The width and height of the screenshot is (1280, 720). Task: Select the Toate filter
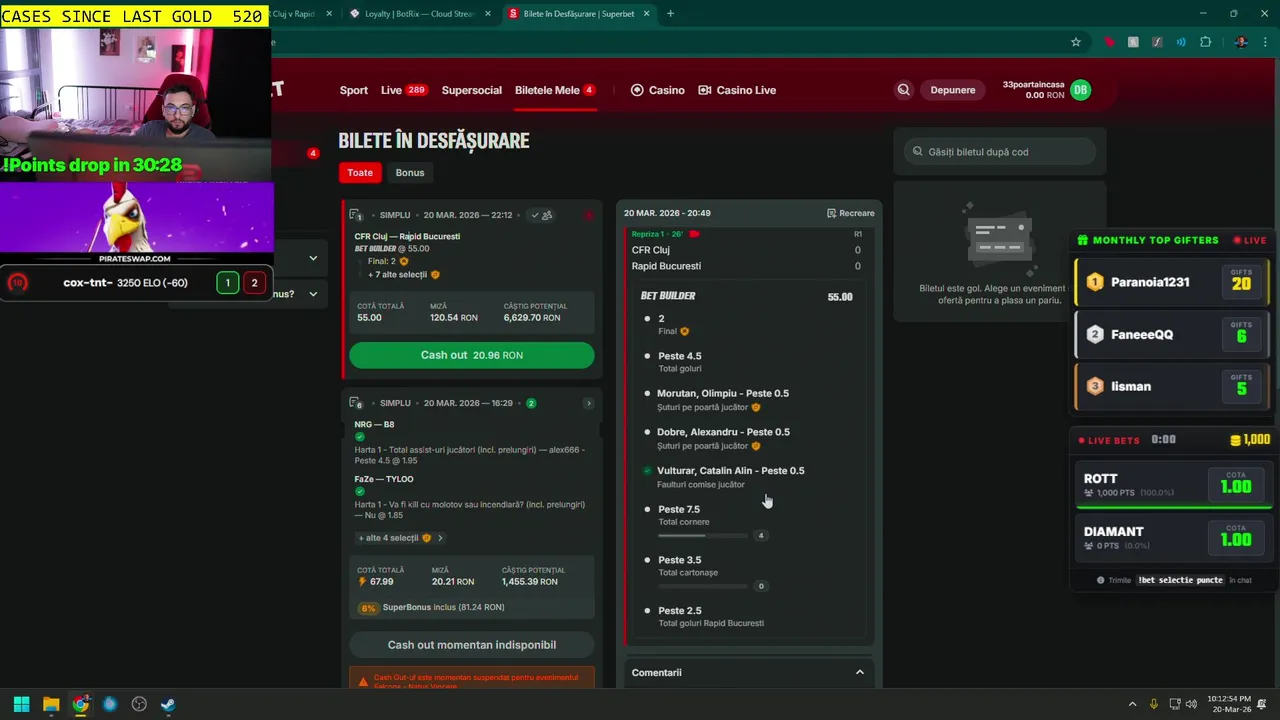[360, 173]
